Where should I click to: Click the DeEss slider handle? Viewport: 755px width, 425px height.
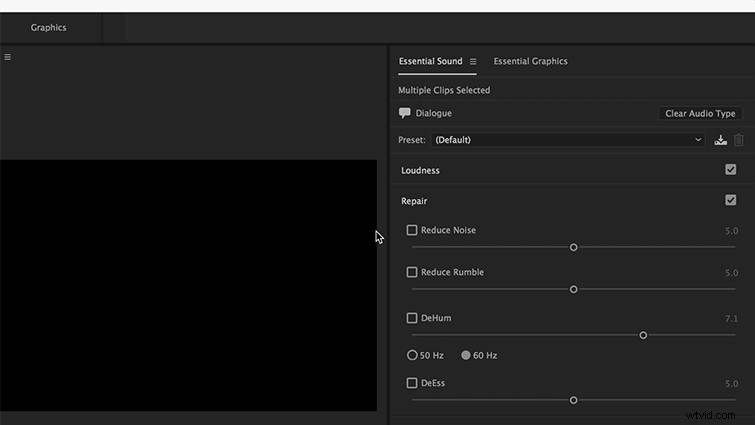573,400
